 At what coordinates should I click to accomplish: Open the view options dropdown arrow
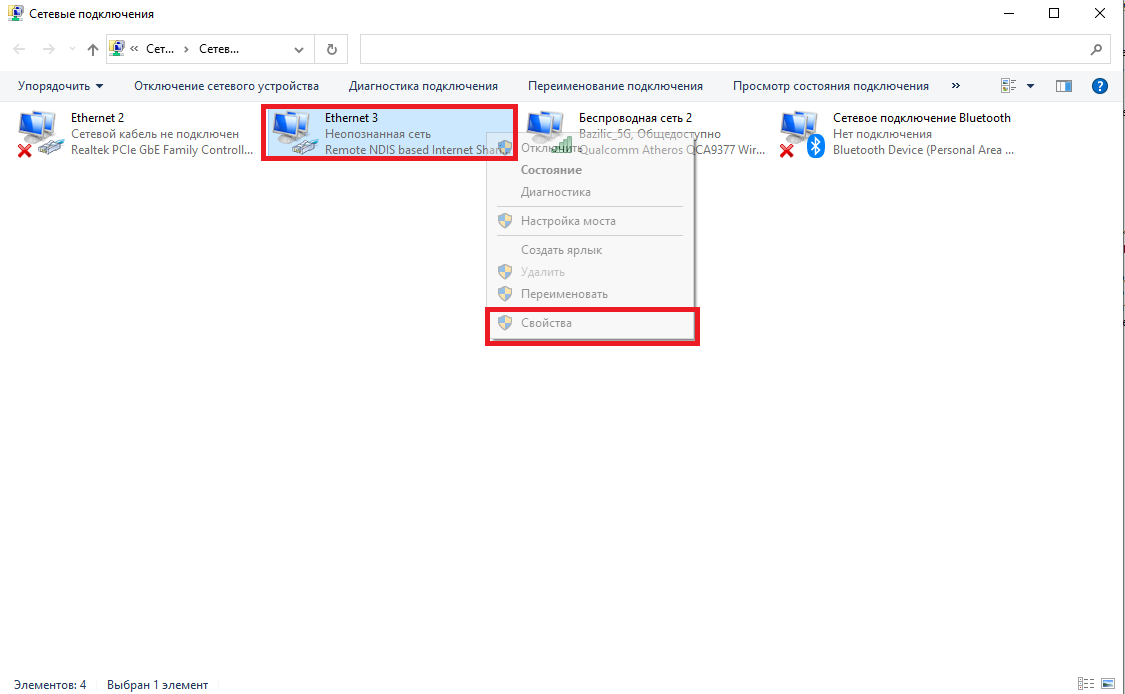point(1031,86)
